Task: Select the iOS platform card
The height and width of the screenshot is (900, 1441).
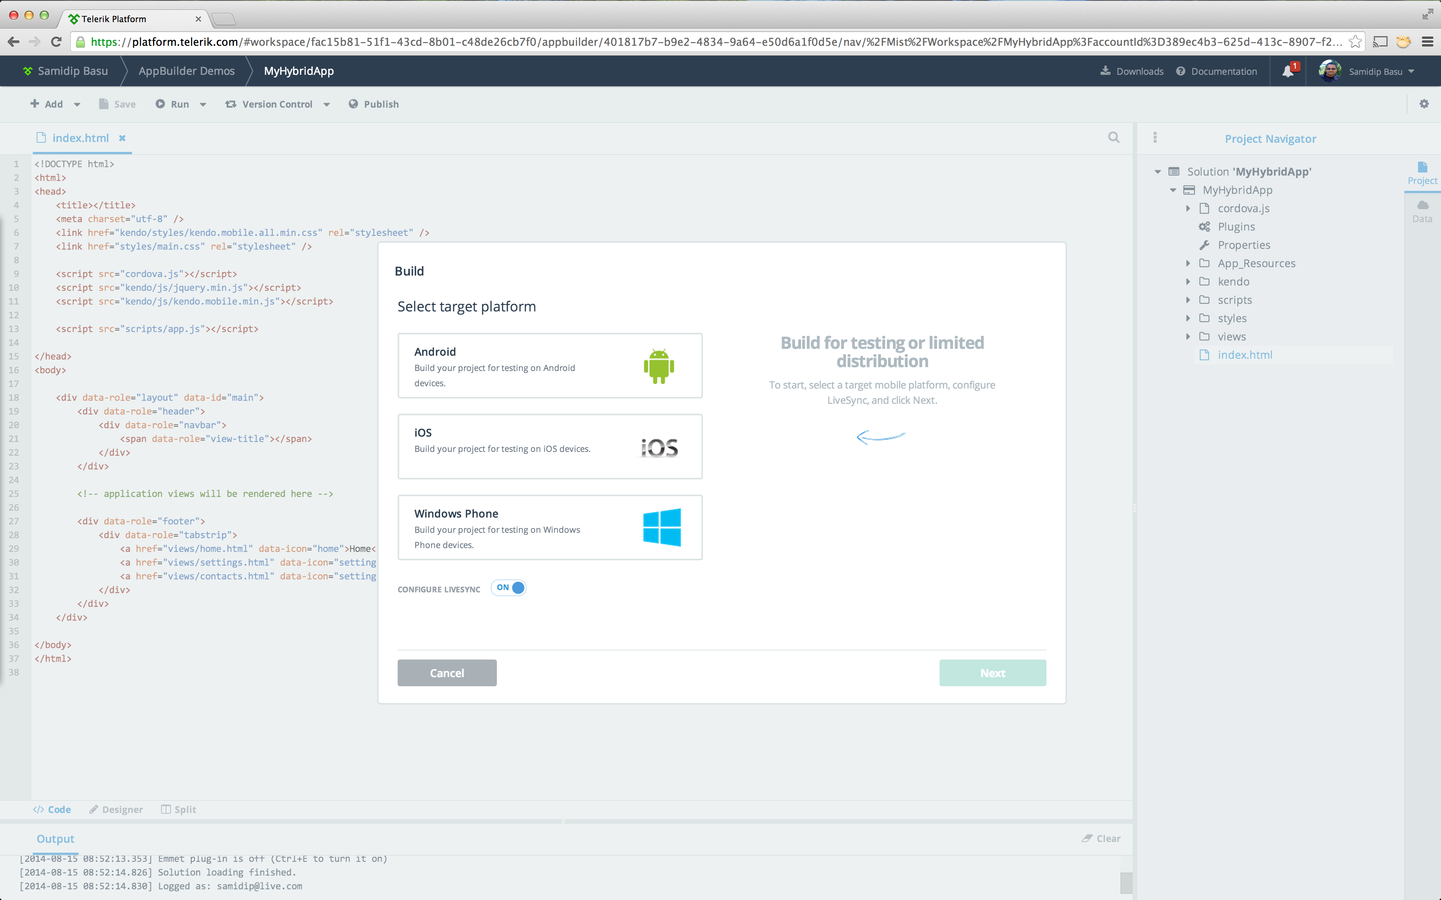Action: pyautogui.click(x=550, y=447)
